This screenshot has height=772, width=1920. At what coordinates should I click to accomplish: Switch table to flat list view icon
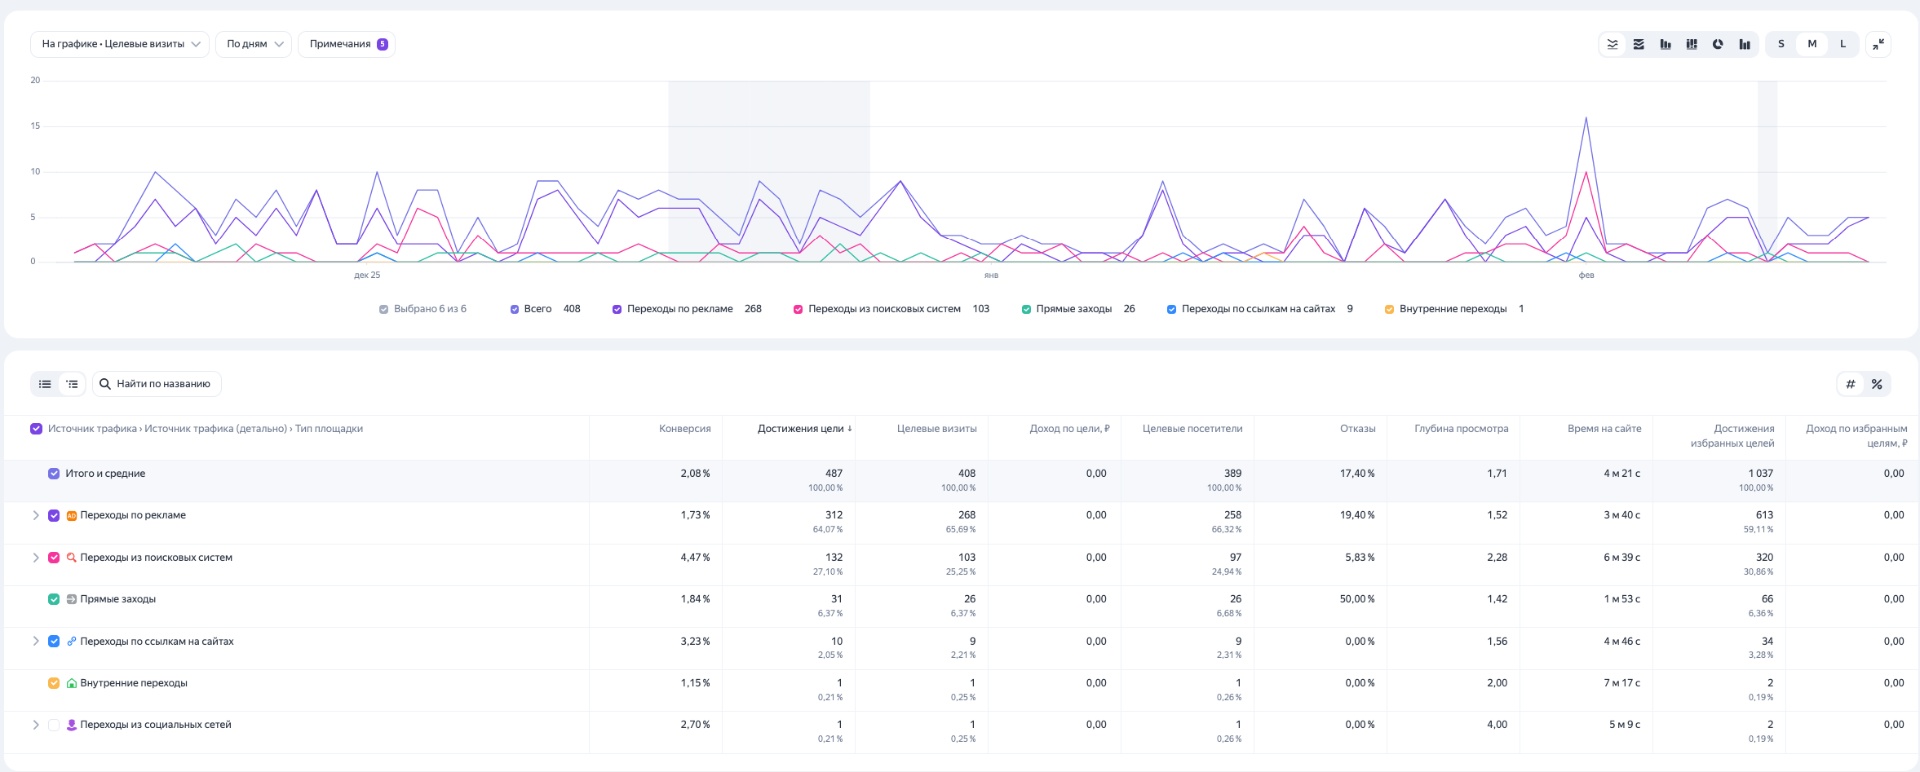coord(45,384)
